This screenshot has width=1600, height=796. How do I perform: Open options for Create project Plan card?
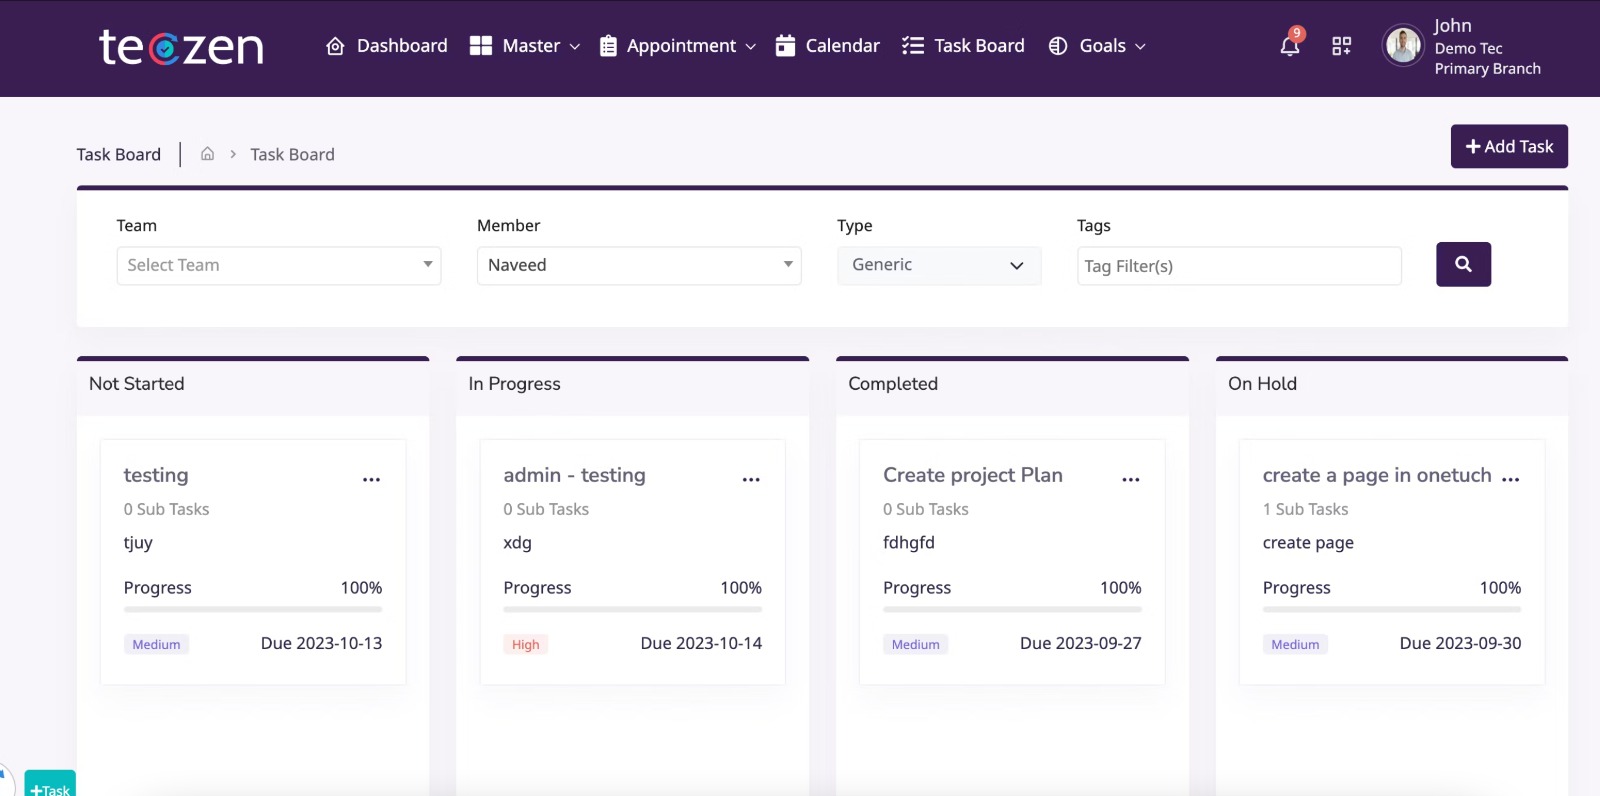click(x=1131, y=479)
